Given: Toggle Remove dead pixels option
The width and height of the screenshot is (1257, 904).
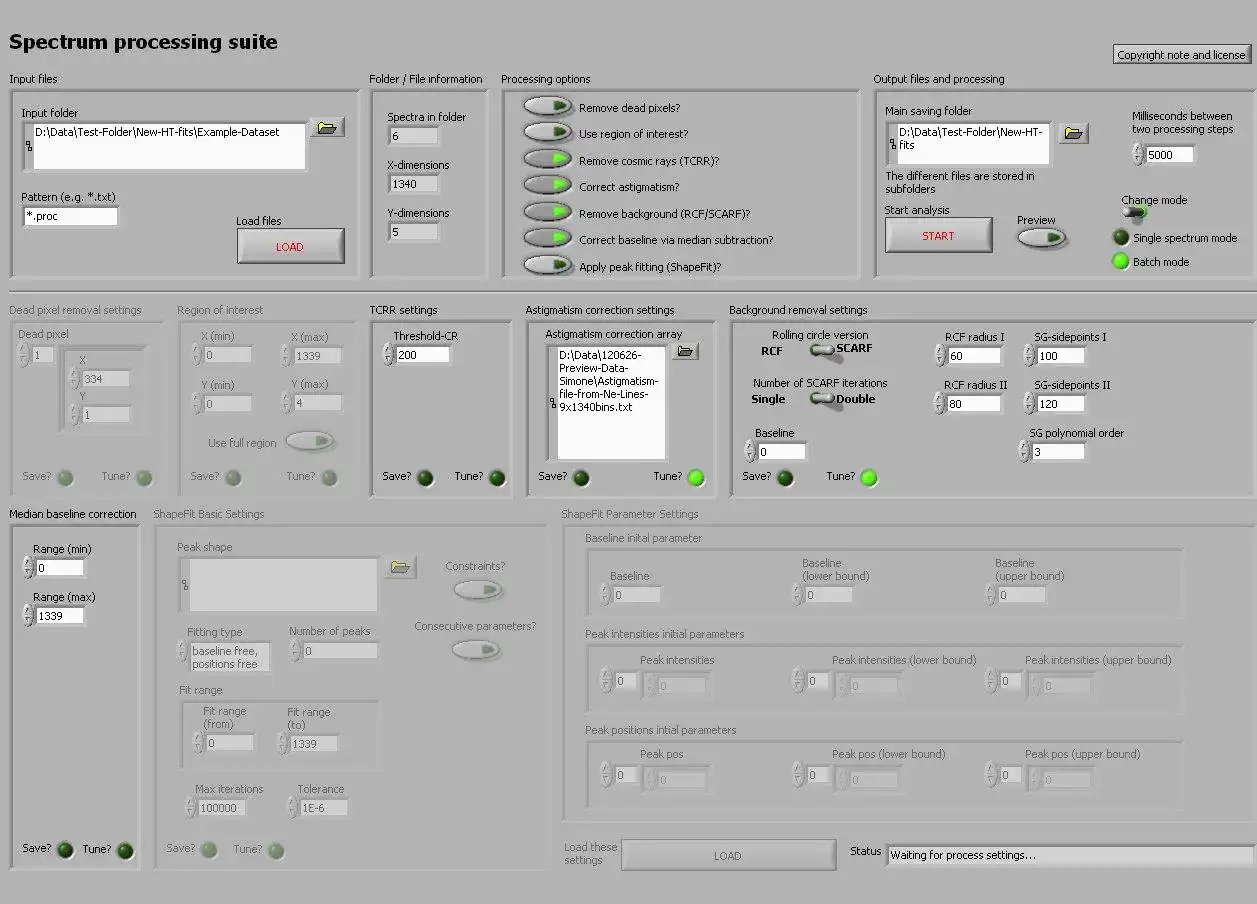Looking at the screenshot, I should (547, 107).
